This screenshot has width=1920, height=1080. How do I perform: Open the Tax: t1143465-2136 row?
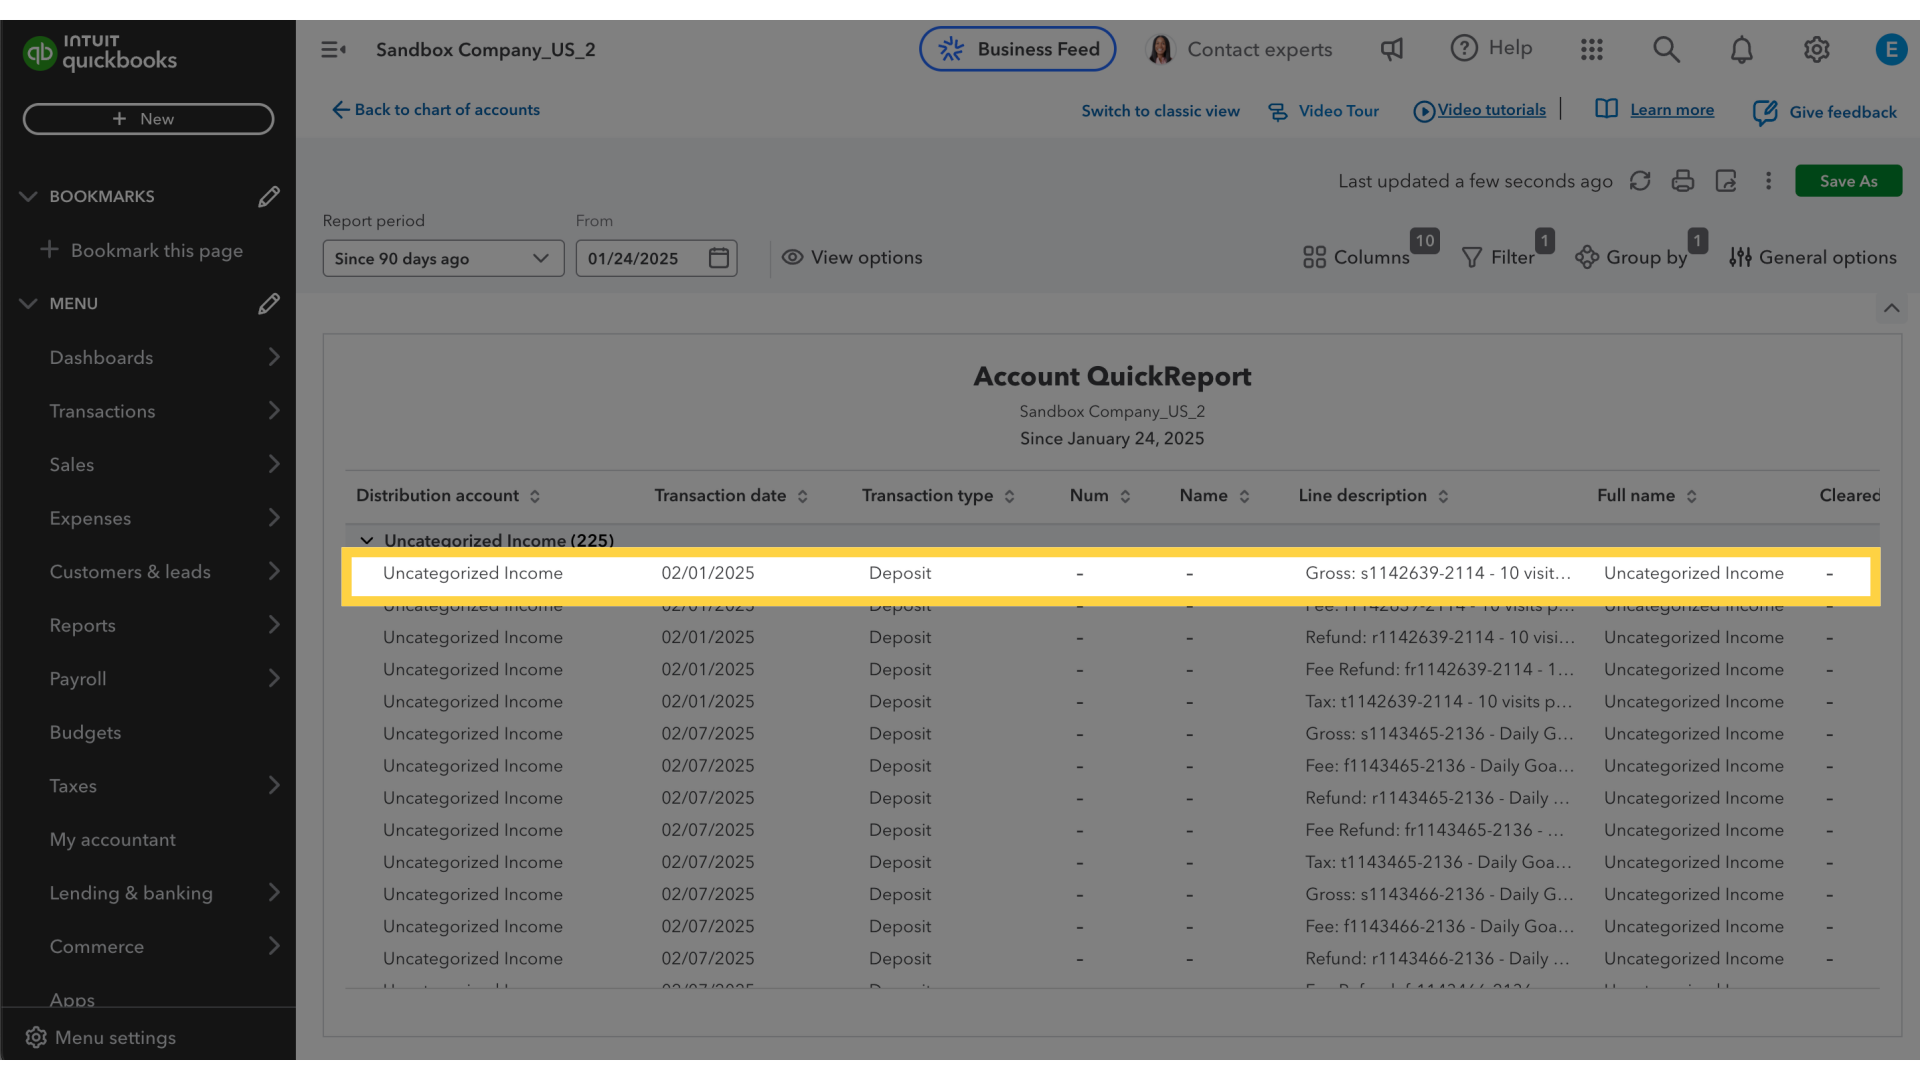click(x=1110, y=862)
